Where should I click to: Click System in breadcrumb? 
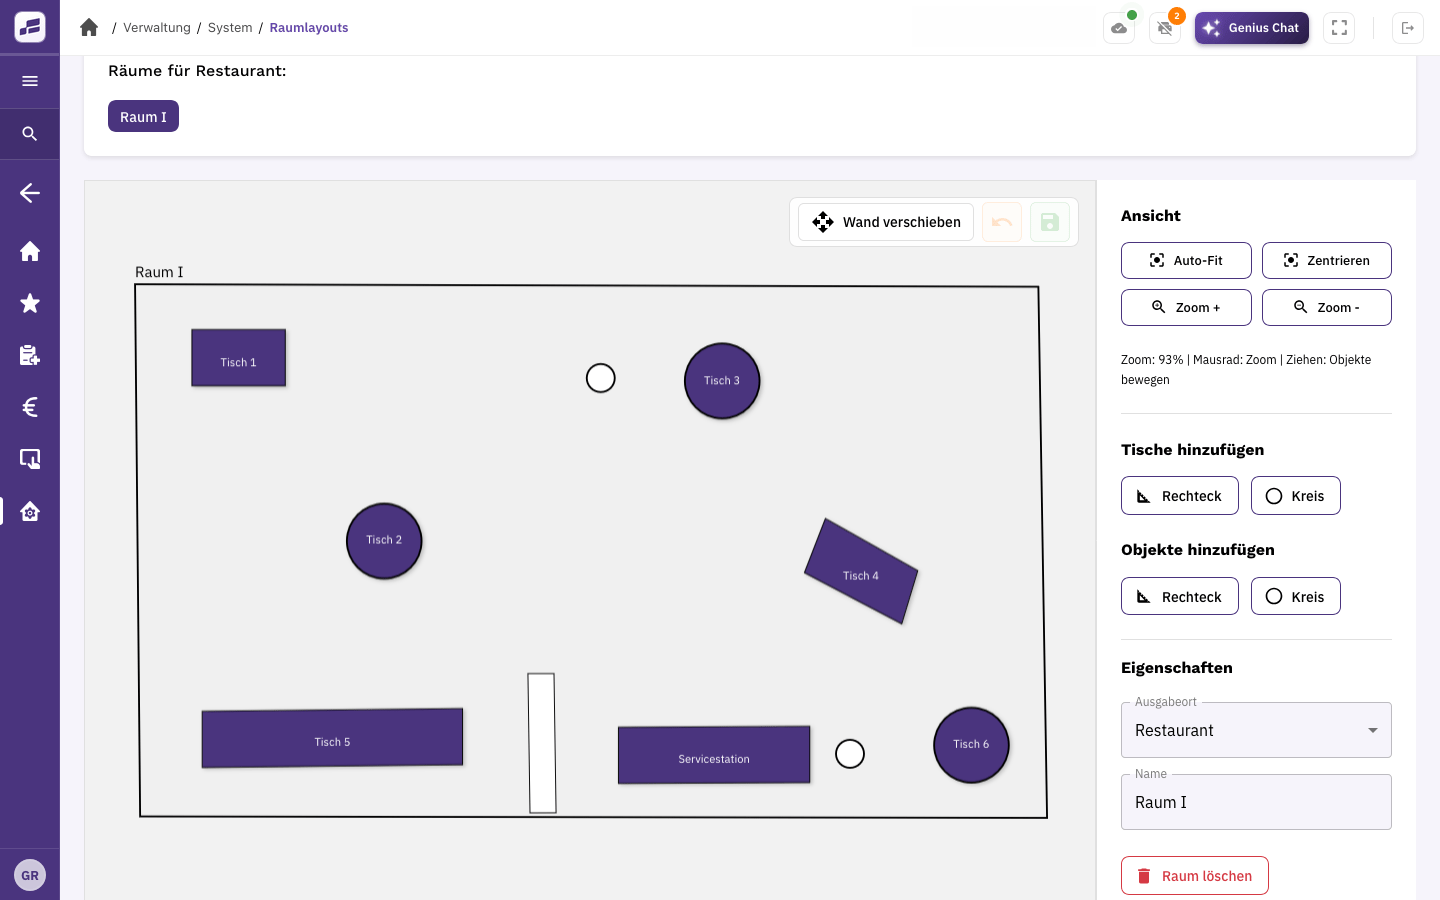pos(230,27)
